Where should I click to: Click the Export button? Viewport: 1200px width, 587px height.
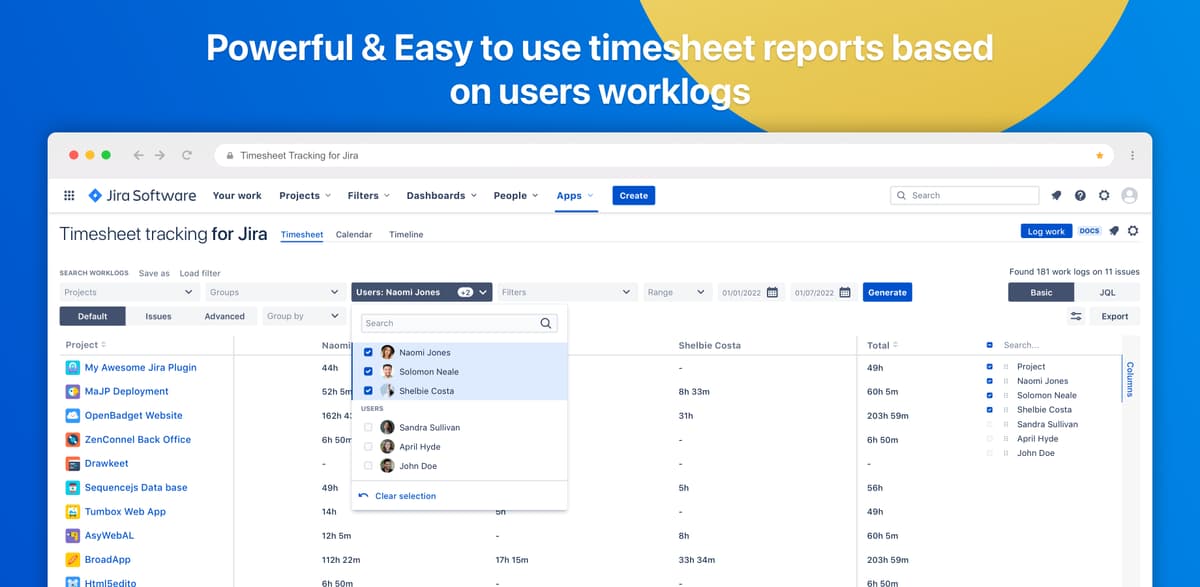click(x=1114, y=316)
